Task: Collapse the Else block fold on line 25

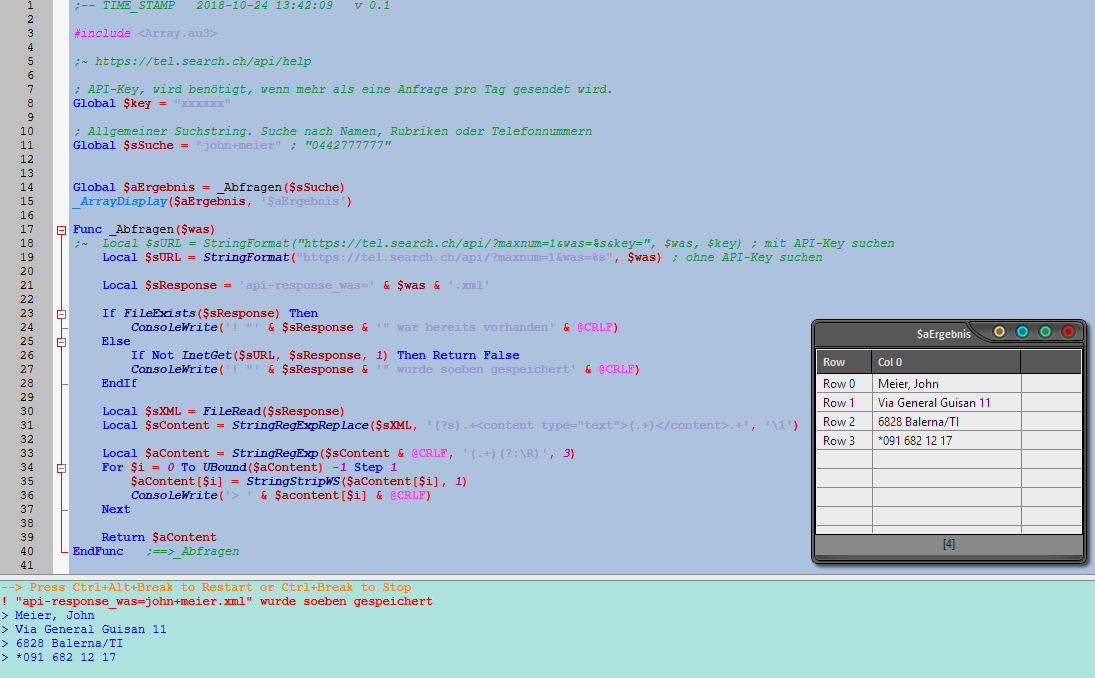Action: point(62,342)
